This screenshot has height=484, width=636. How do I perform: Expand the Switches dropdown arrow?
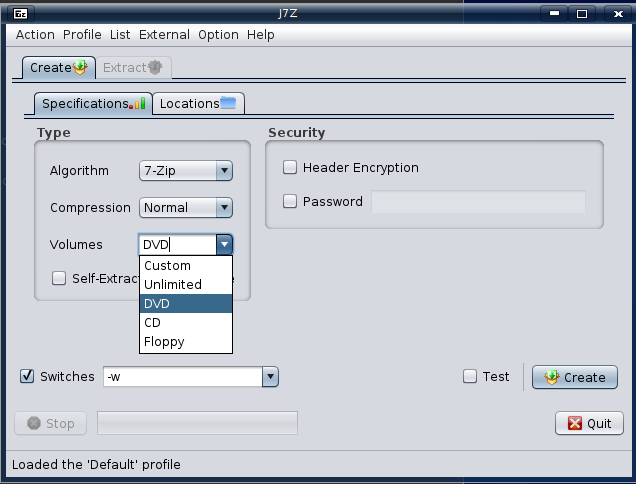(270, 377)
